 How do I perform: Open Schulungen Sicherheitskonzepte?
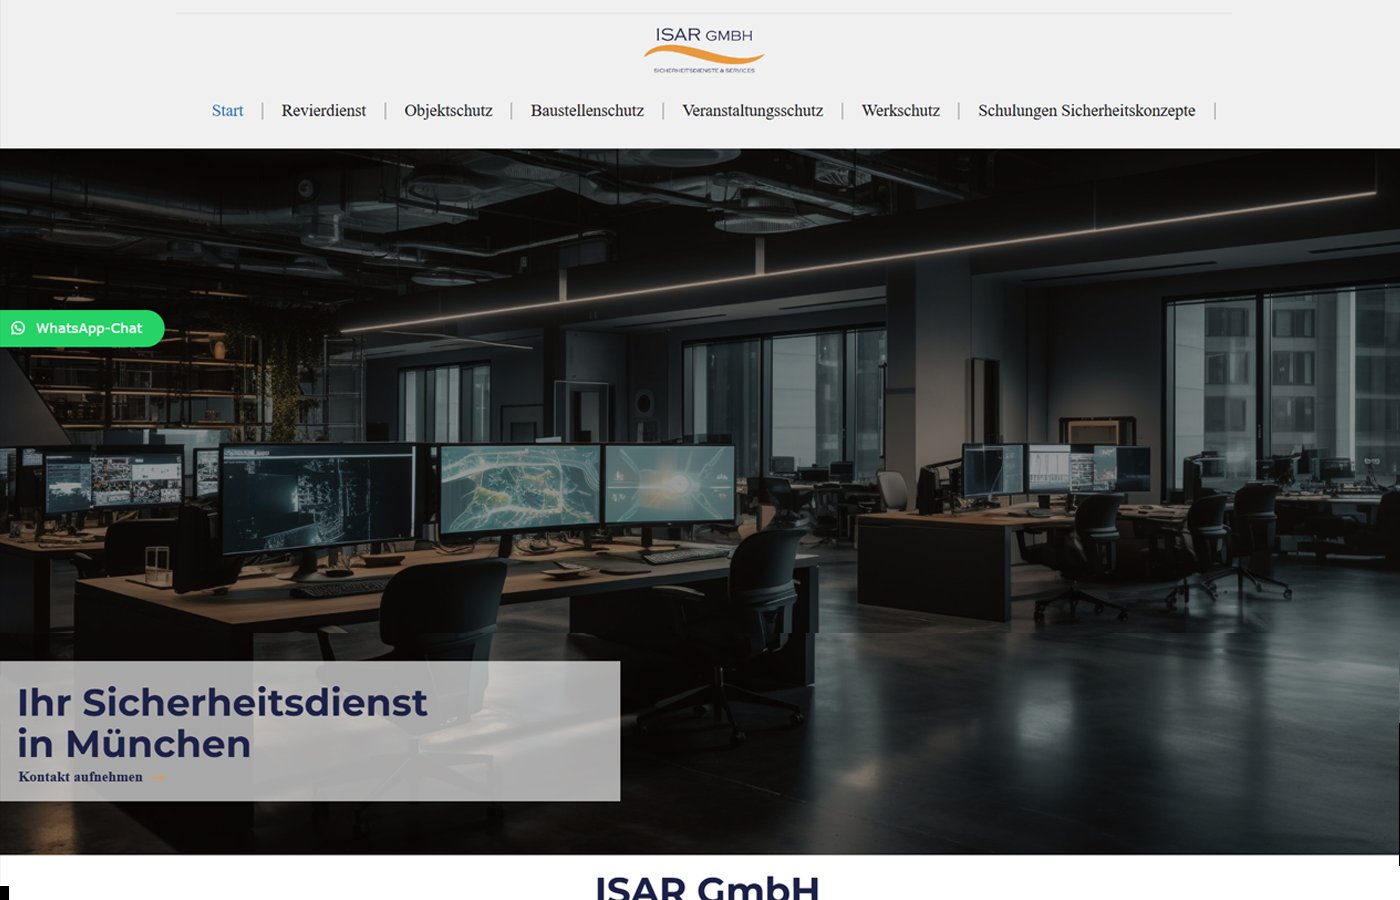[1087, 110]
